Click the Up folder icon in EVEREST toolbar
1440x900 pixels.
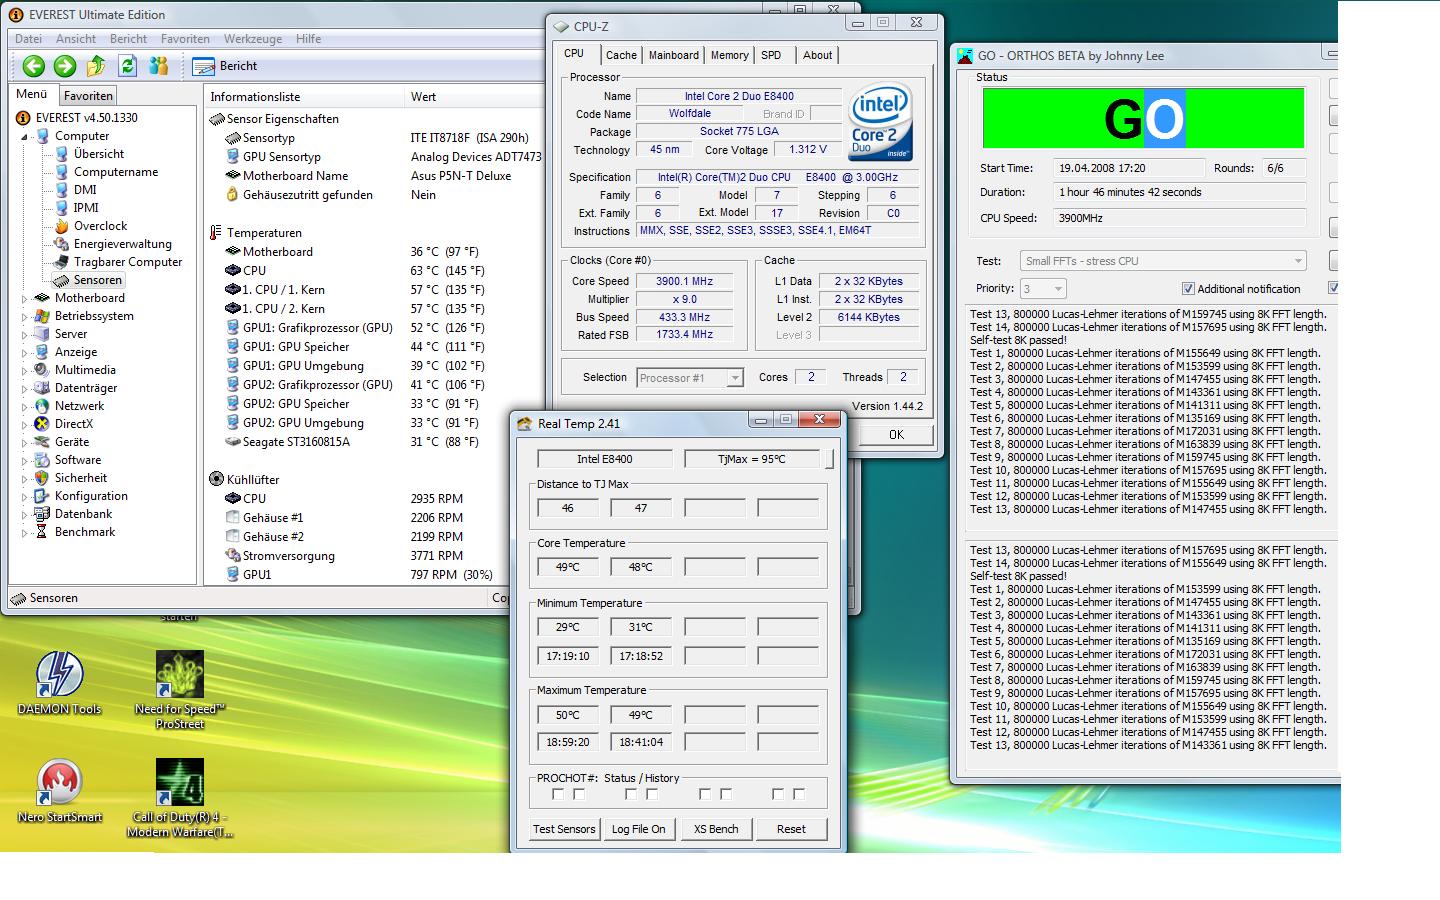(x=96, y=66)
